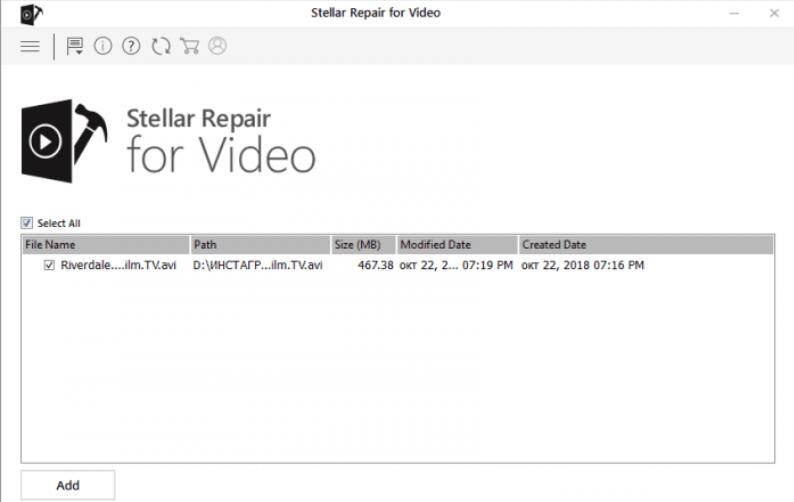The image size is (794, 502).
Task: Toggle the Select All checkbox
Action: pos(27,223)
